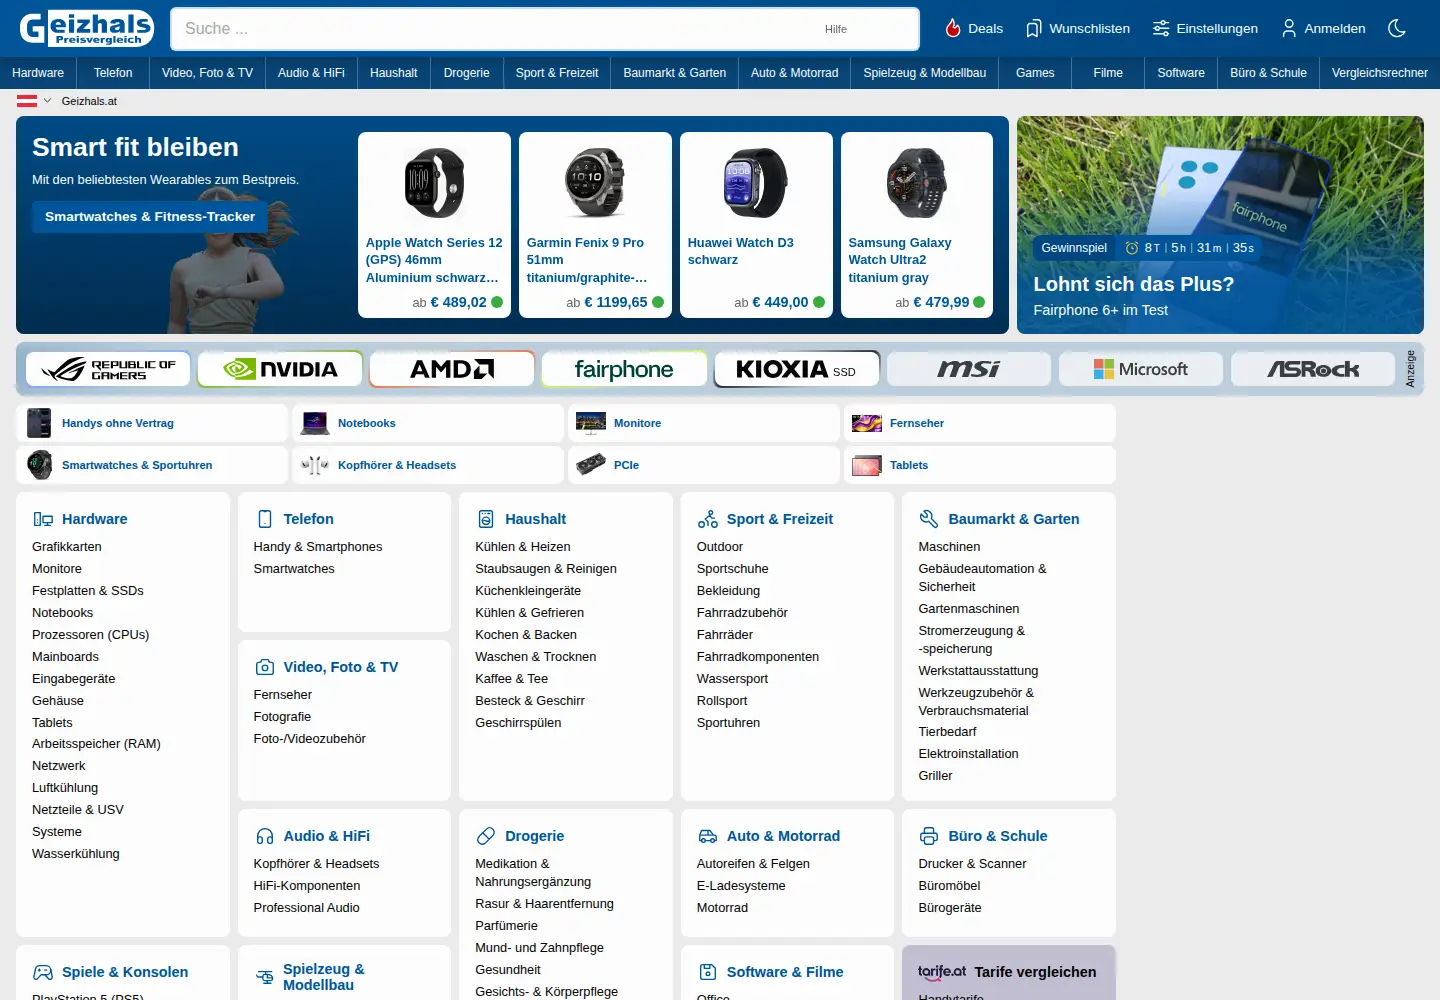Screen dimensions: 1440x1000
Task: Open Kopfhörer & Headsets quick link tile
Action: pos(428,465)
